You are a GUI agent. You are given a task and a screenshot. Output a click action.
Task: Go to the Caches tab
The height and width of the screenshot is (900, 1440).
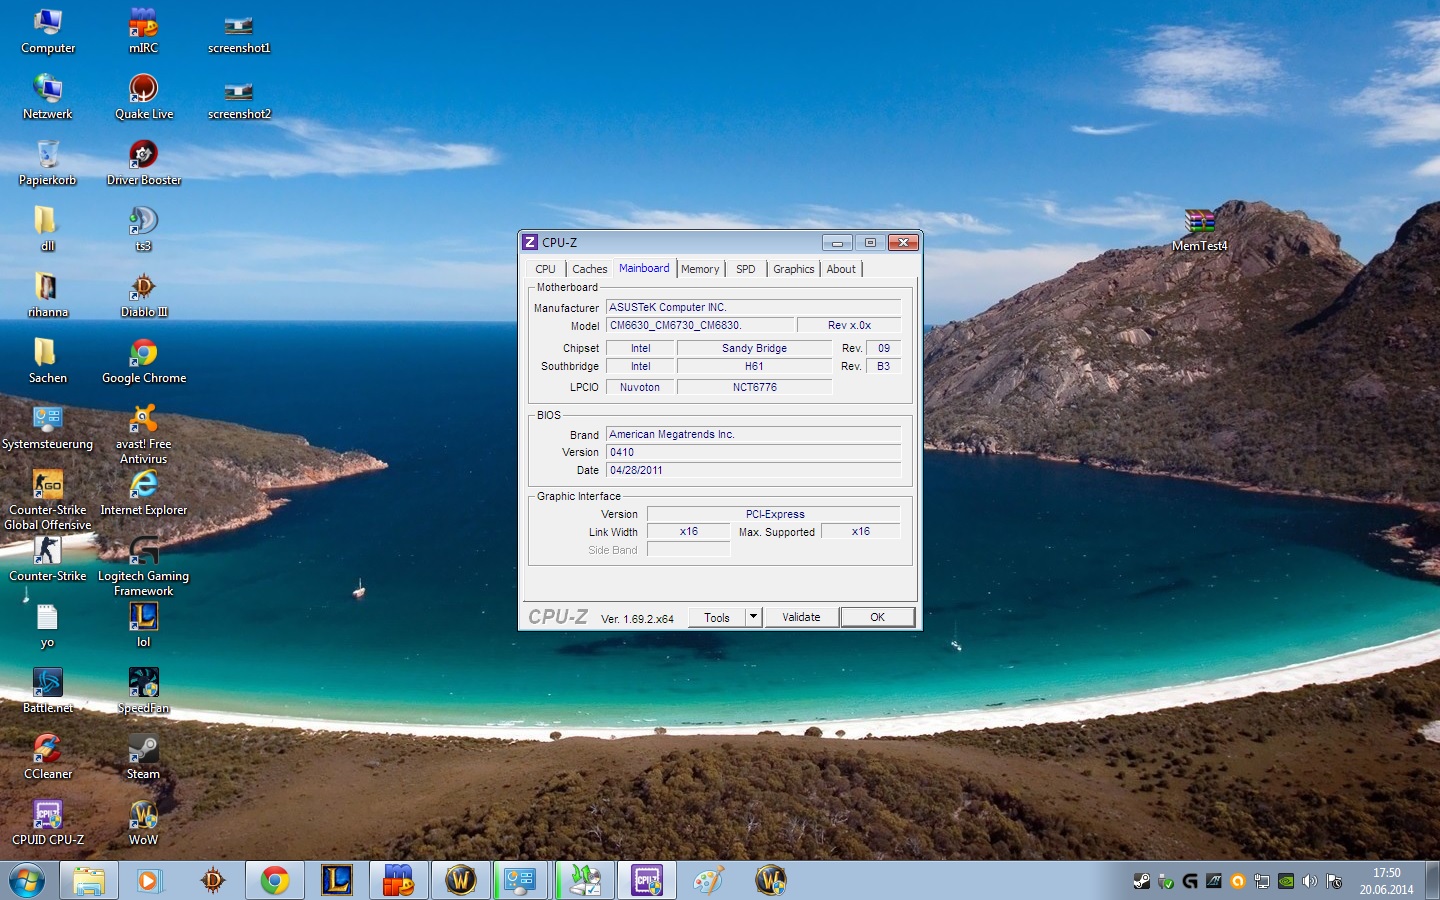[x=589, y=269]
